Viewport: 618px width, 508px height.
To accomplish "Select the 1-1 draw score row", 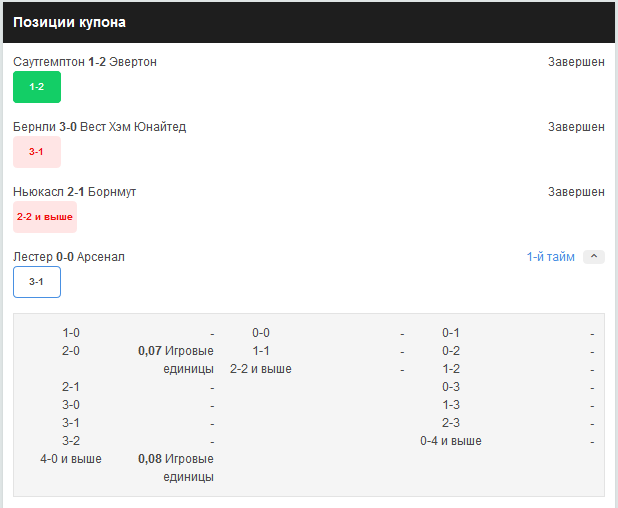I will coord(261,351).
